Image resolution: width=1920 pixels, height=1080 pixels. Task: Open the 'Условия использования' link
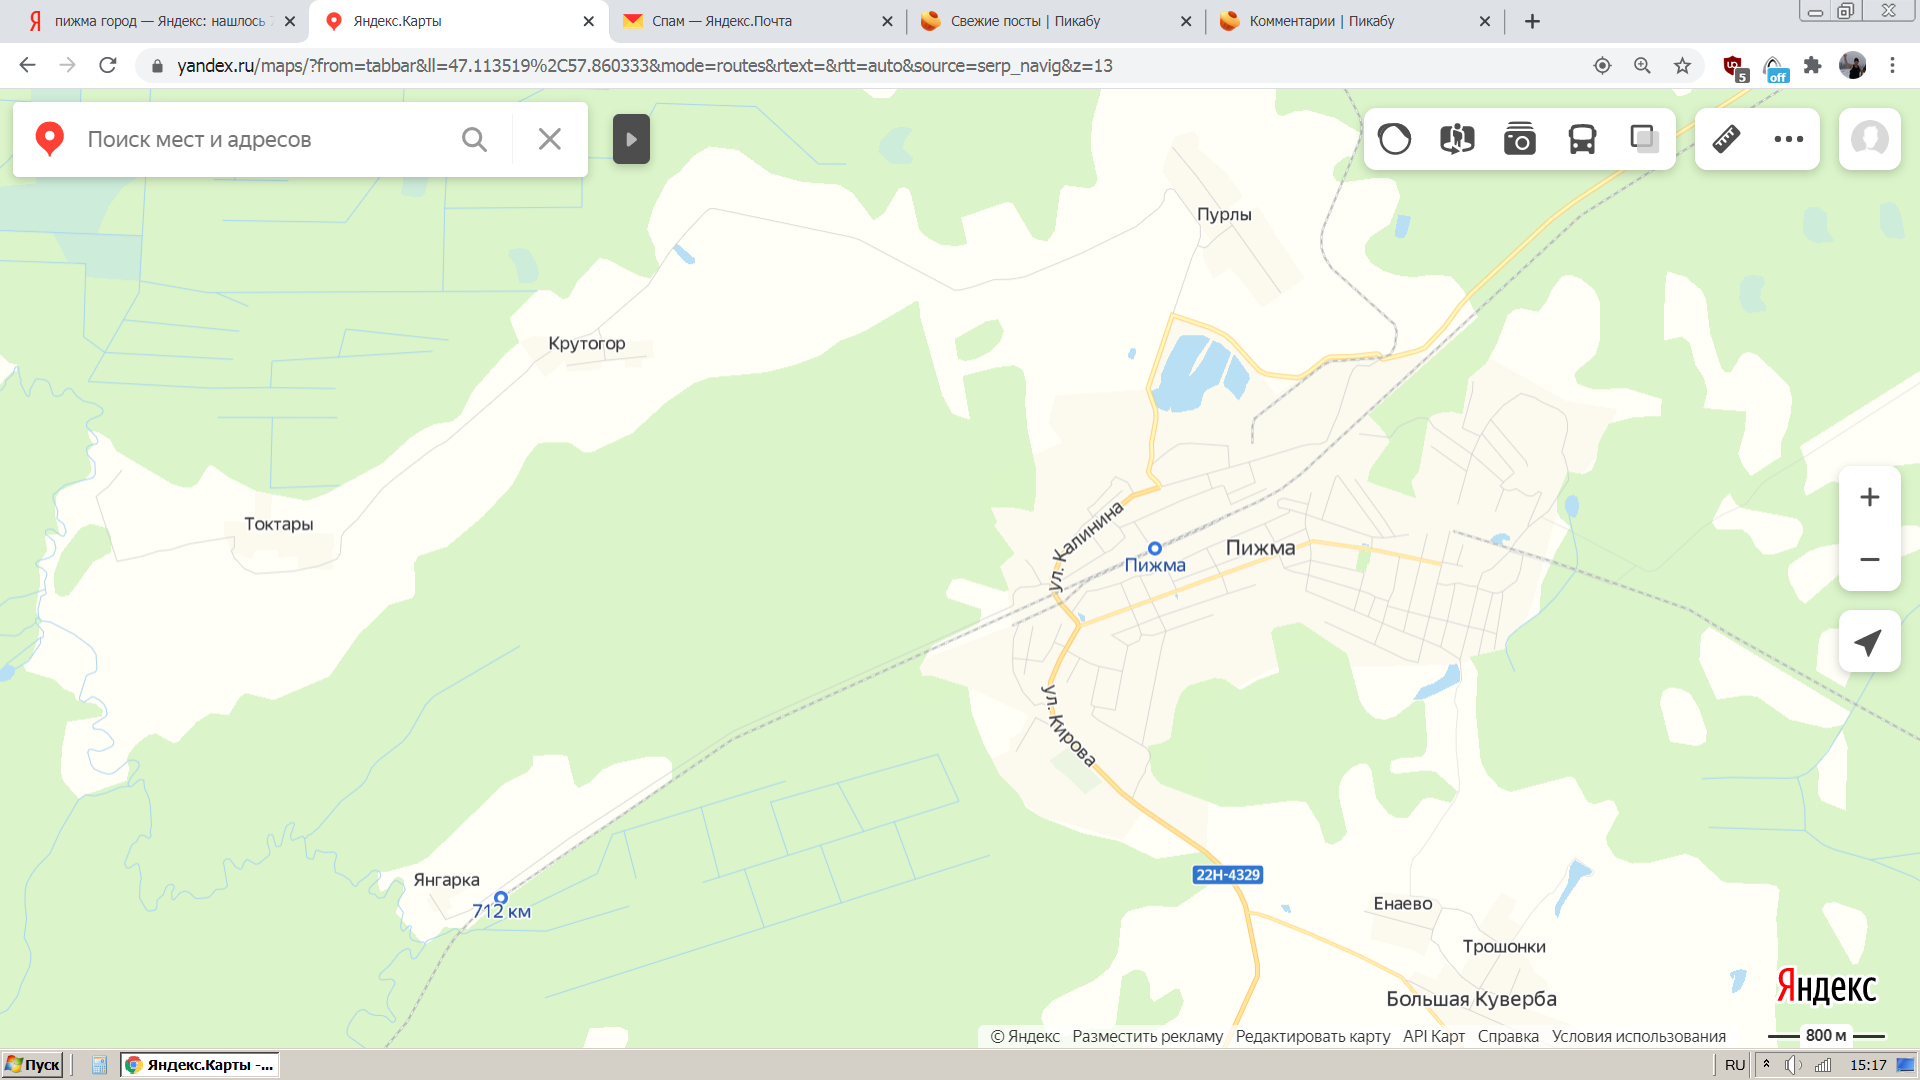tap(1638, 1036)
